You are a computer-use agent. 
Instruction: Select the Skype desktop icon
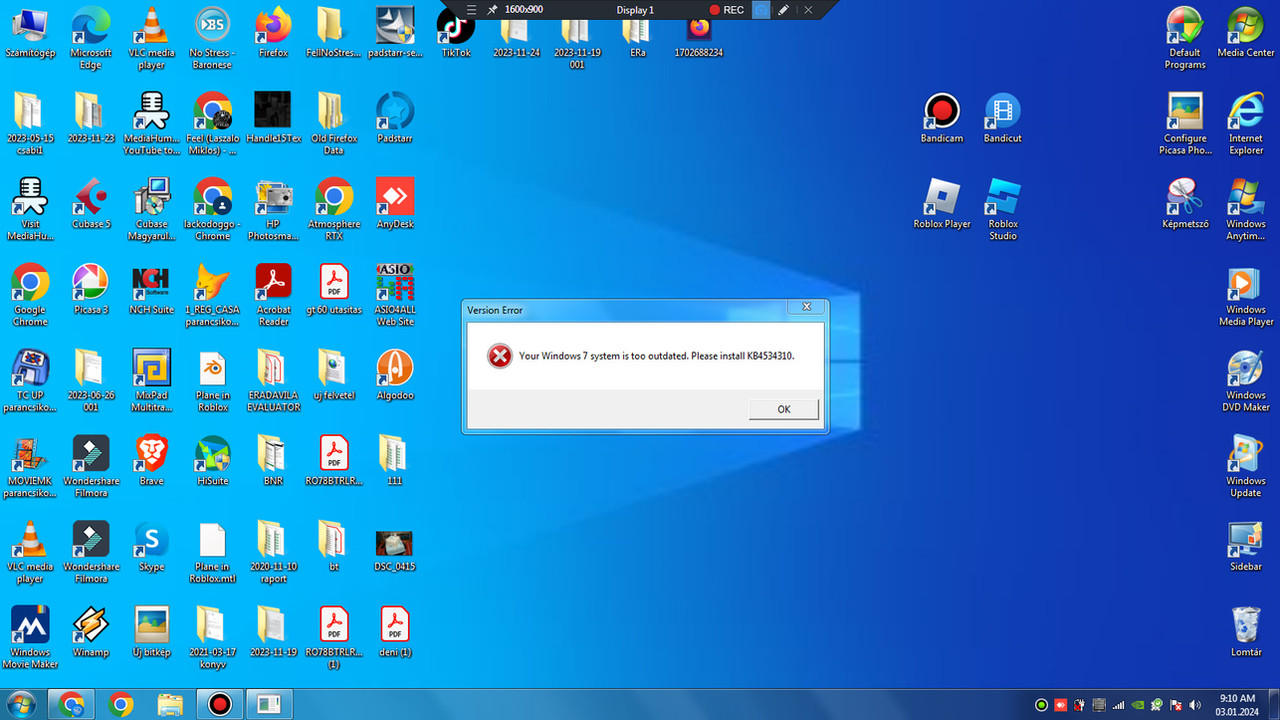(151, 547)
